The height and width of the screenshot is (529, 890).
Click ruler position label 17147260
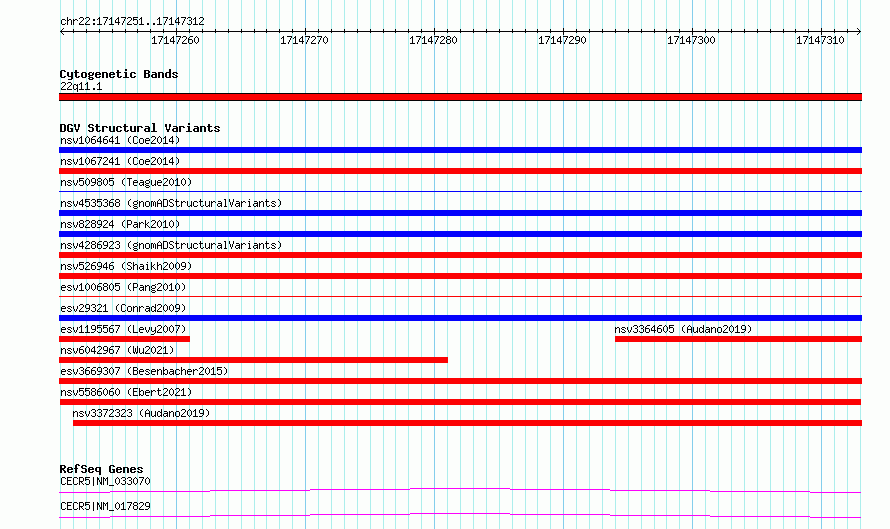click(x=175, y=40)
